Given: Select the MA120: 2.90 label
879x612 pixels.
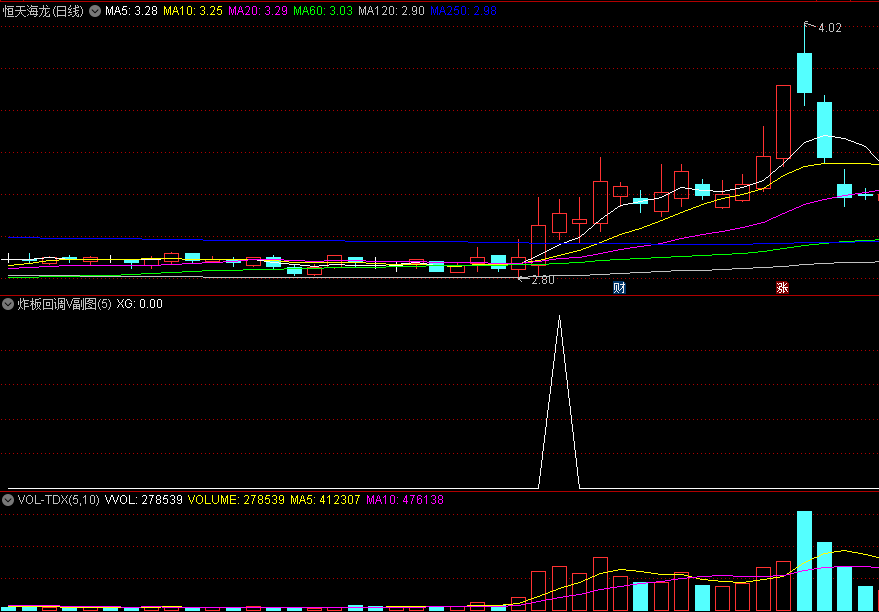Looking at the screenshot, I should pos(391,11).
